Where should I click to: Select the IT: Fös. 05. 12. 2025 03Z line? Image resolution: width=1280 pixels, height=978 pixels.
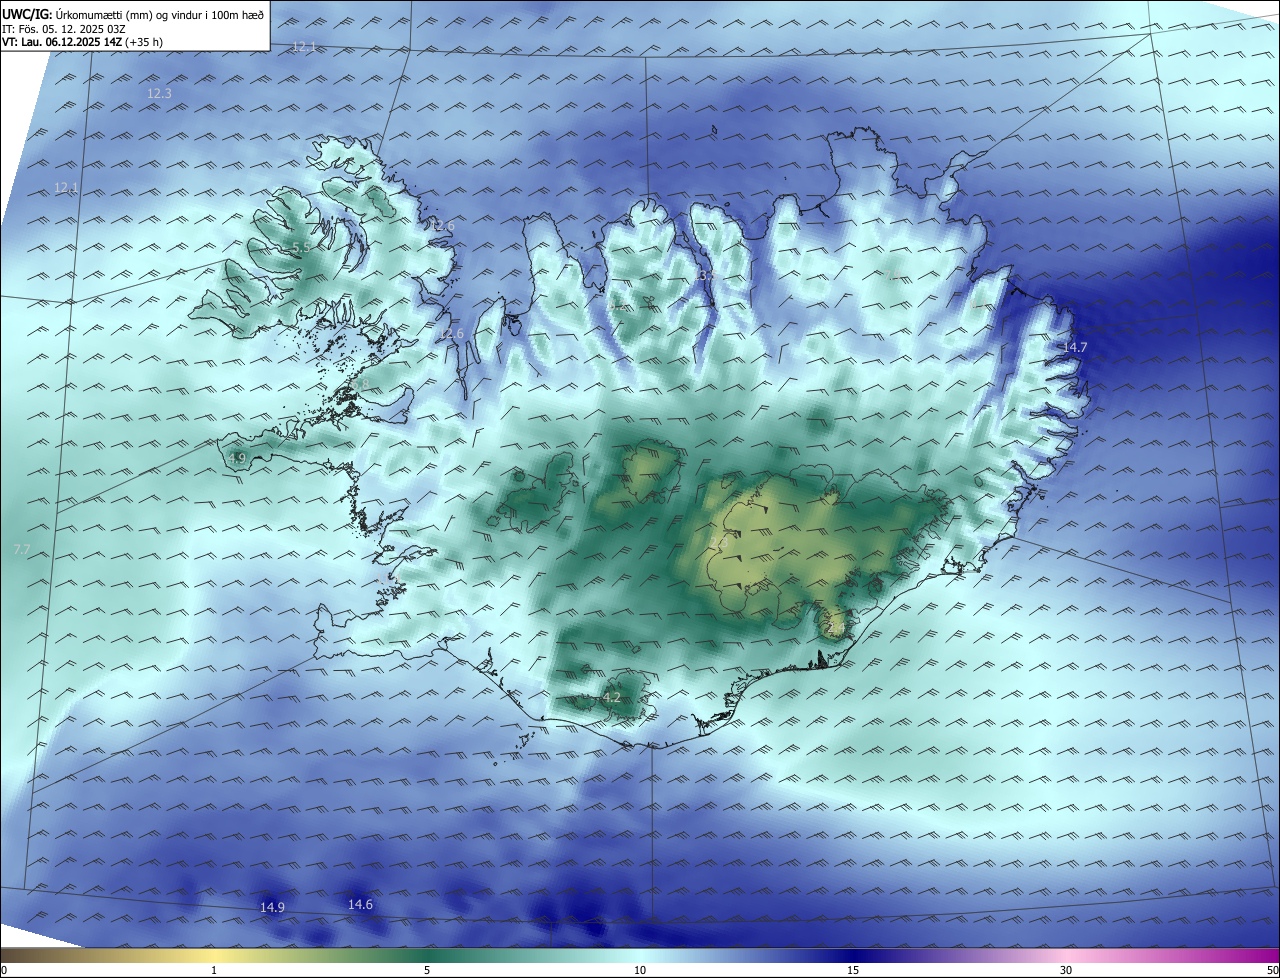(x=63, y=29)
